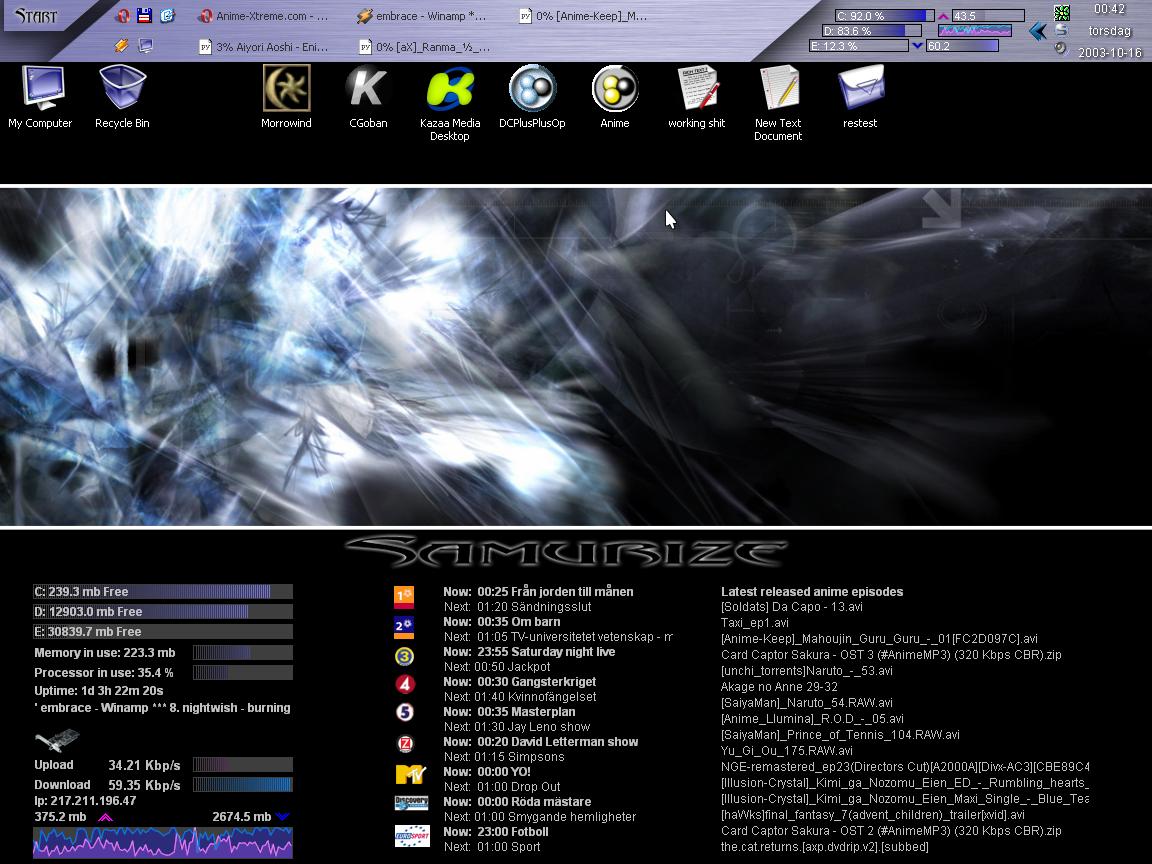Click the Download speed meter bar

[242, 785]
